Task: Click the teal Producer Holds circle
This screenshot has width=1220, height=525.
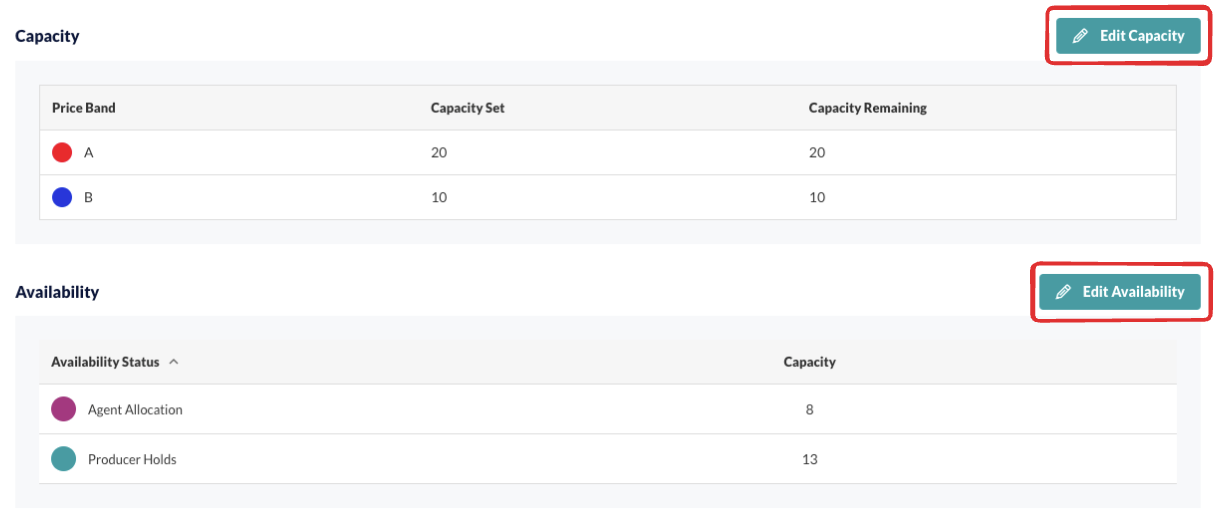Action: tap(63, 459)
